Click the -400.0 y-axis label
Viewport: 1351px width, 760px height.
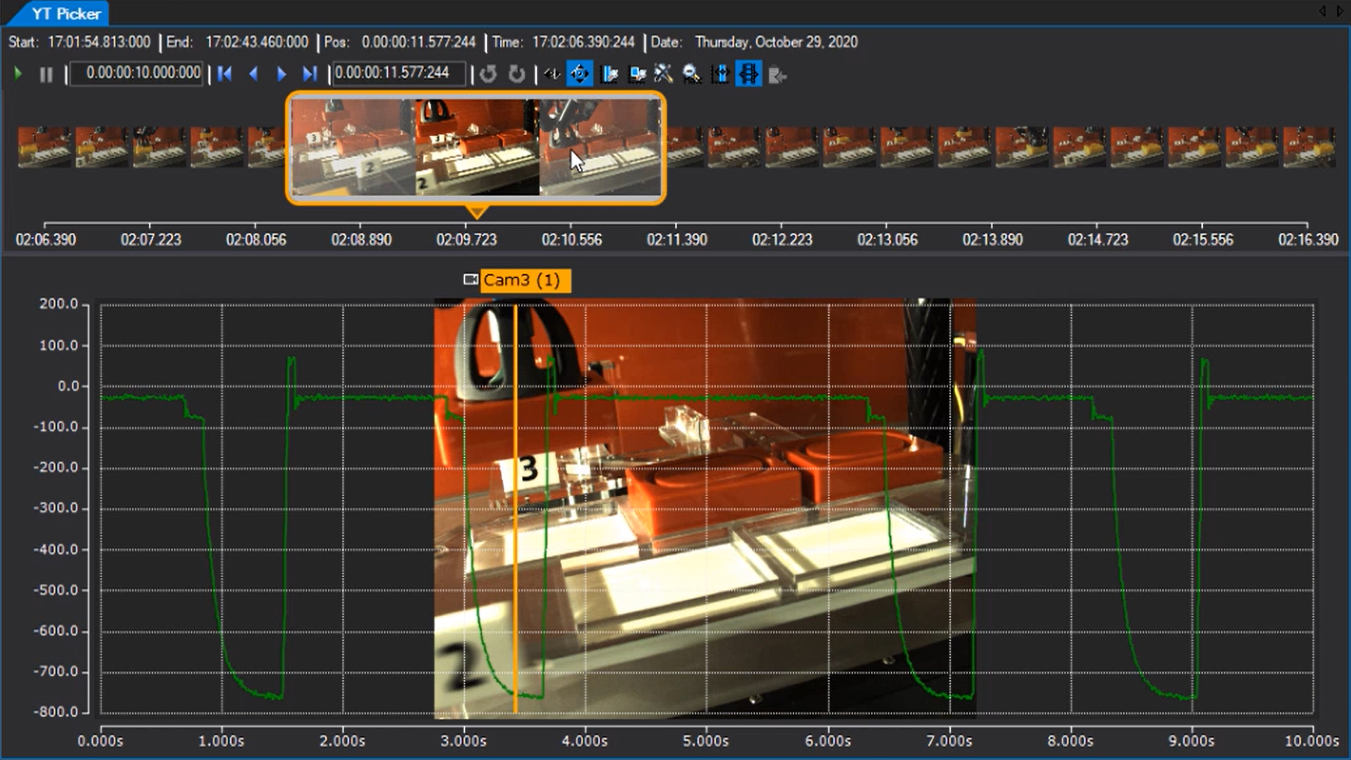tap(55, 549)
